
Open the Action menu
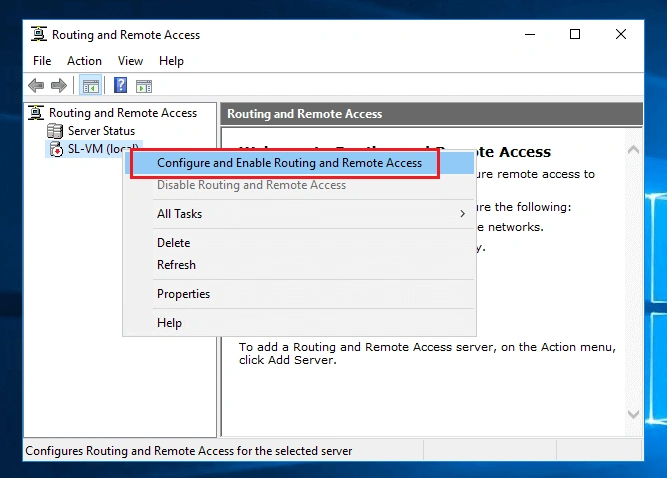pos(84,61)
